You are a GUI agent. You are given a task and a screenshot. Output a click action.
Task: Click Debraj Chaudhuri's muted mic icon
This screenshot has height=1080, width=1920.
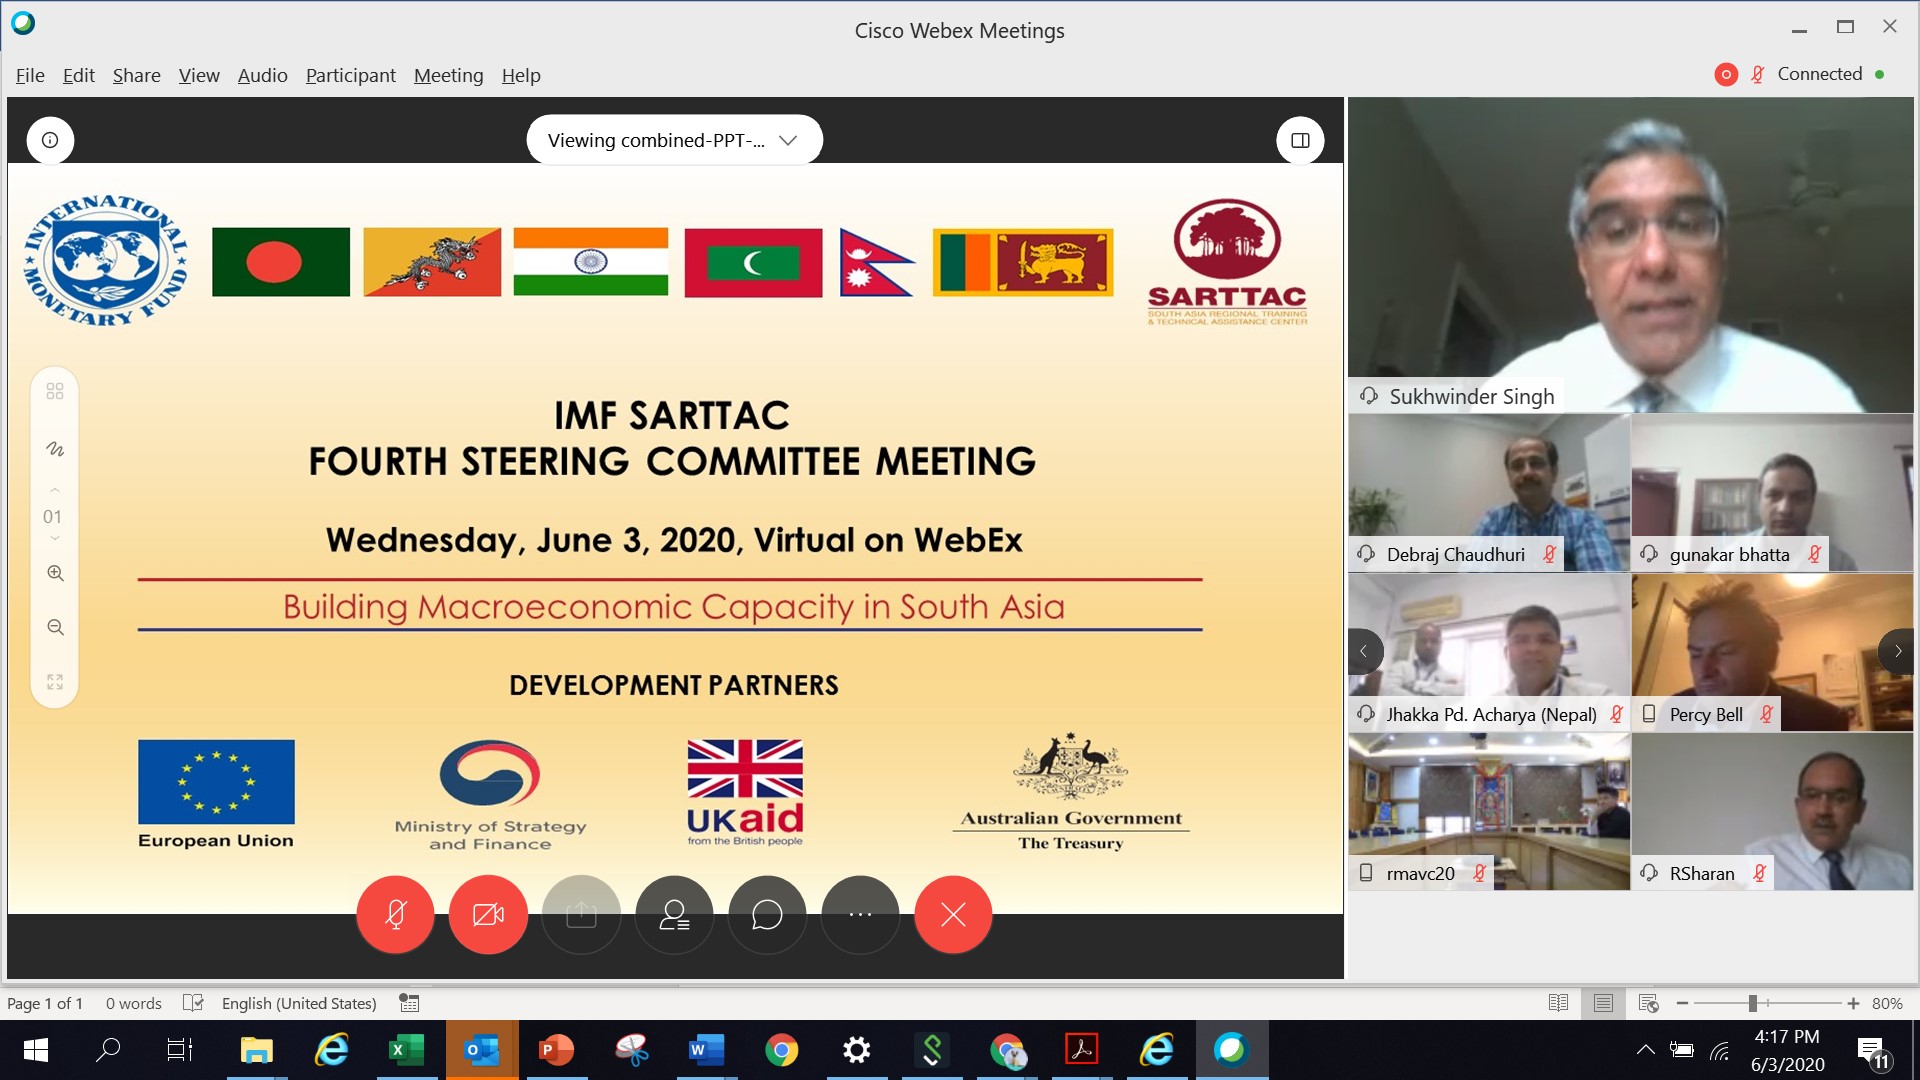pyautogui.click(x=1549, y=554)
